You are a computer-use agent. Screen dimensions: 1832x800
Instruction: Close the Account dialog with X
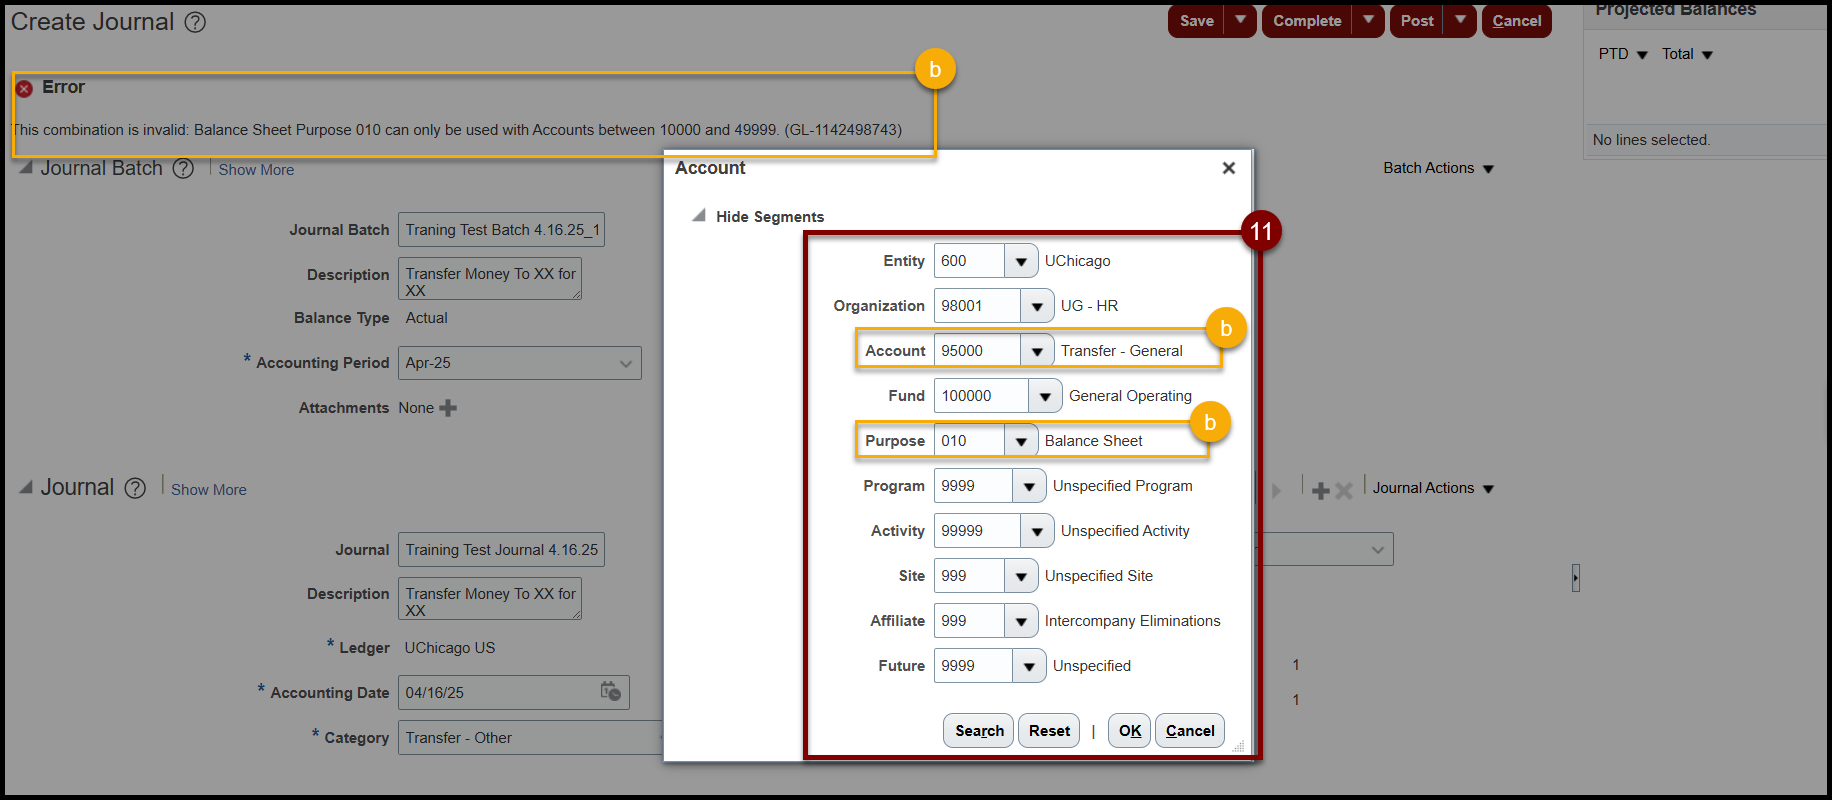1229,168
